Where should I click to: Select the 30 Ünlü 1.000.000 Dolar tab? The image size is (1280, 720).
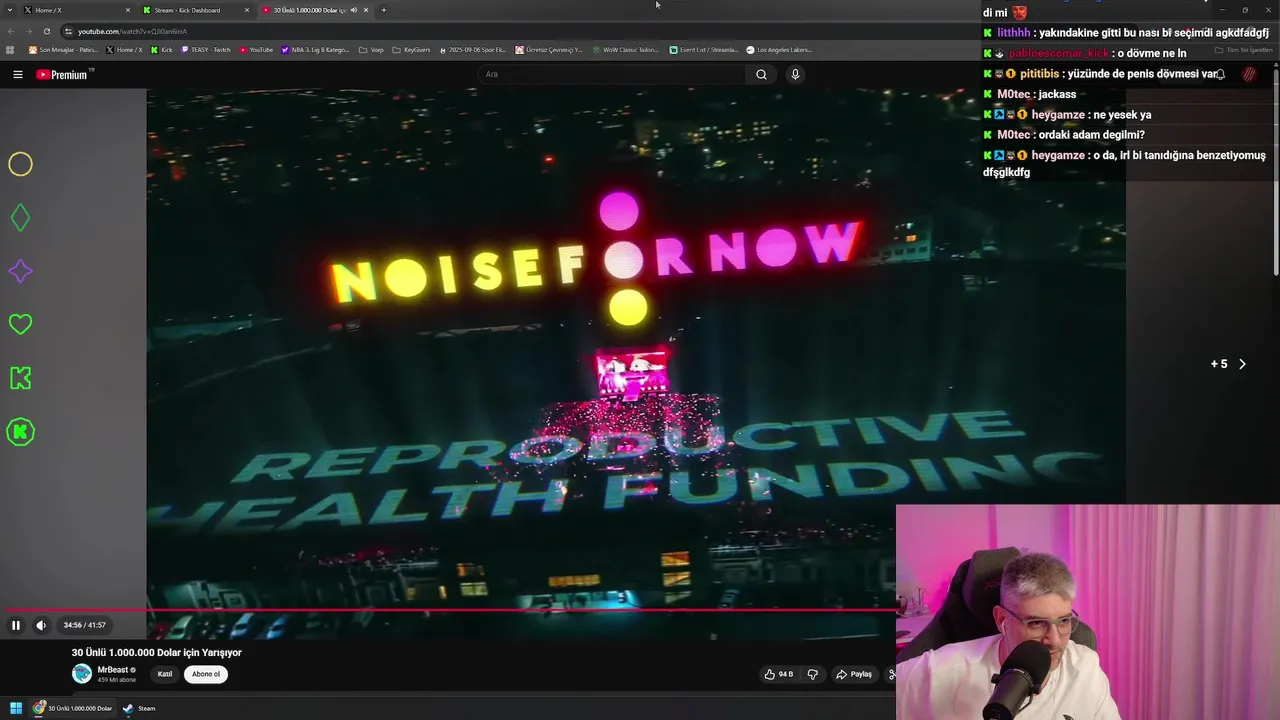tap(308, 10)
